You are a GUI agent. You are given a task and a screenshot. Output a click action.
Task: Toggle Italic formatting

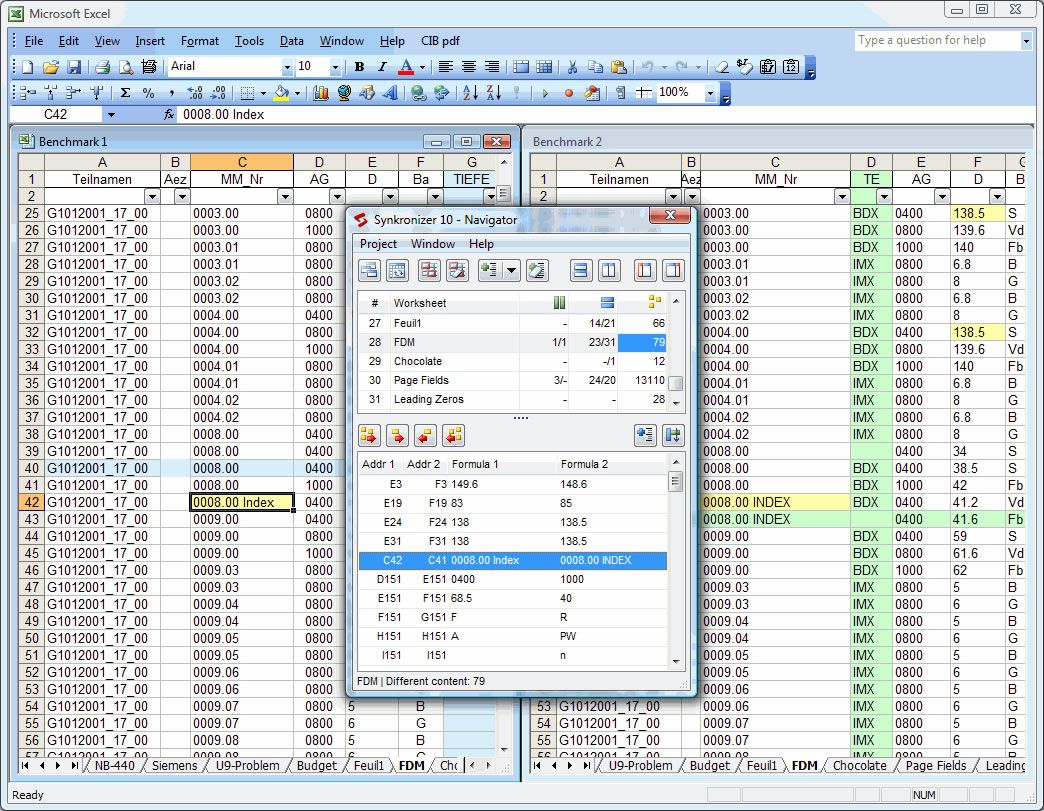tap(384, 67)
